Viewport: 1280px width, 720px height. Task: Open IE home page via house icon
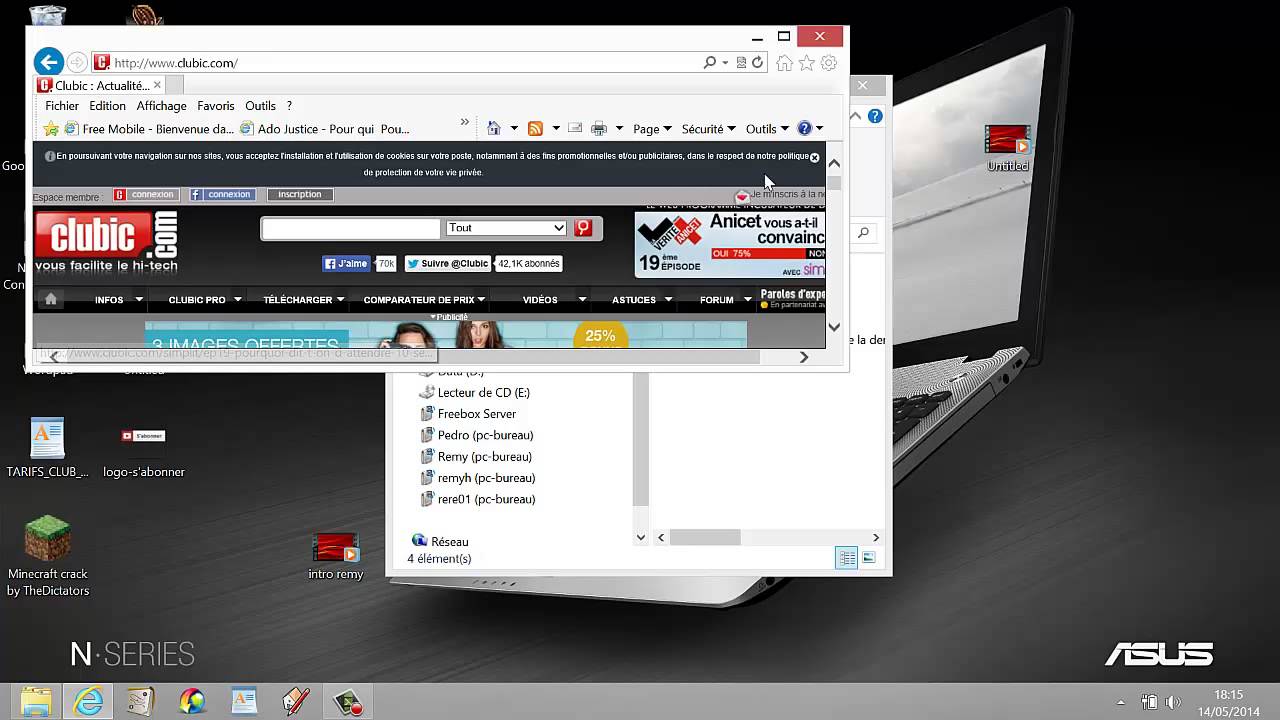click(784, 63)
